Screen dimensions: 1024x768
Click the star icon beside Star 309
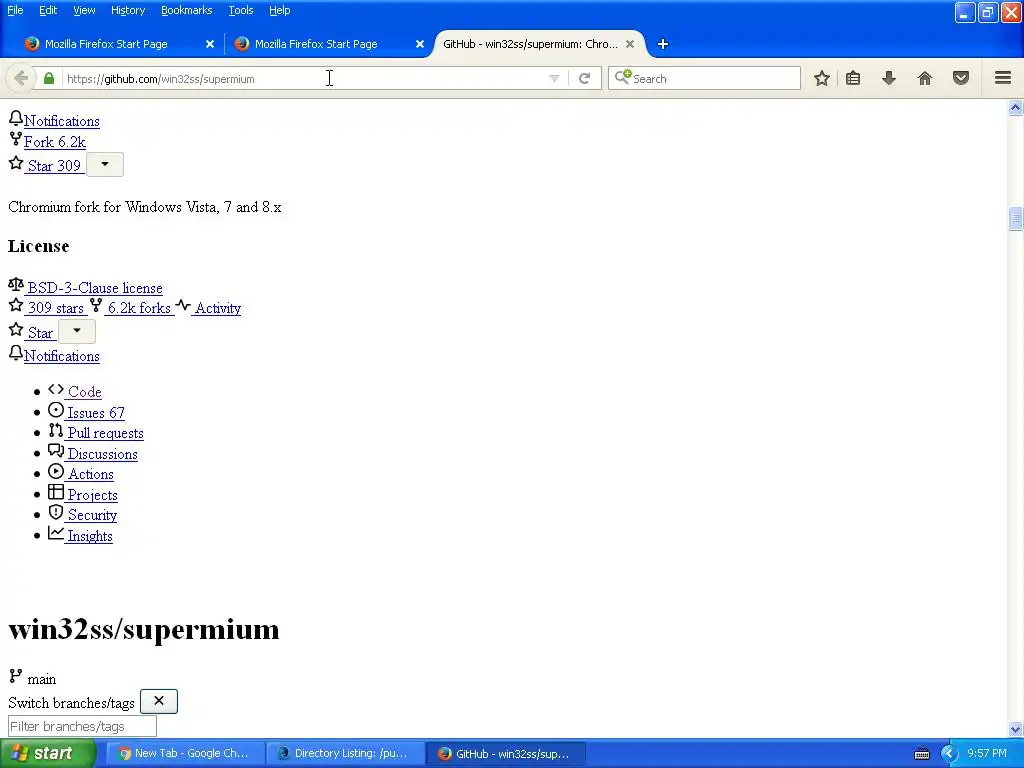(16, 163)
